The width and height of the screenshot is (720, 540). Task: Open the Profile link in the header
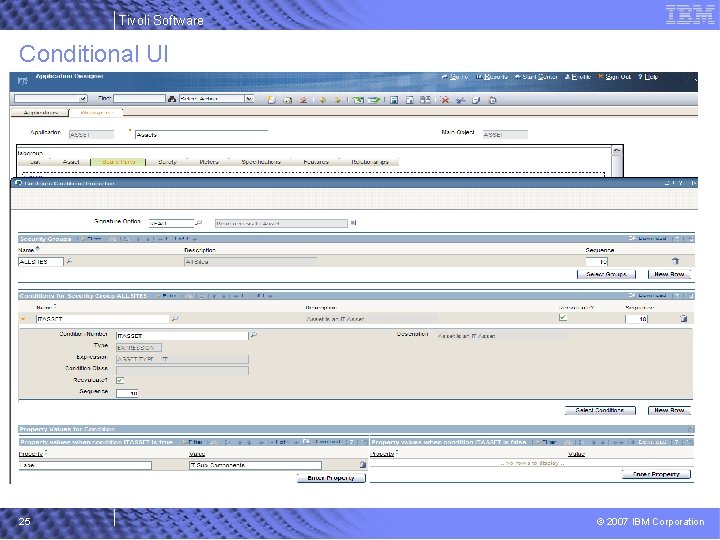pos(578,77)
